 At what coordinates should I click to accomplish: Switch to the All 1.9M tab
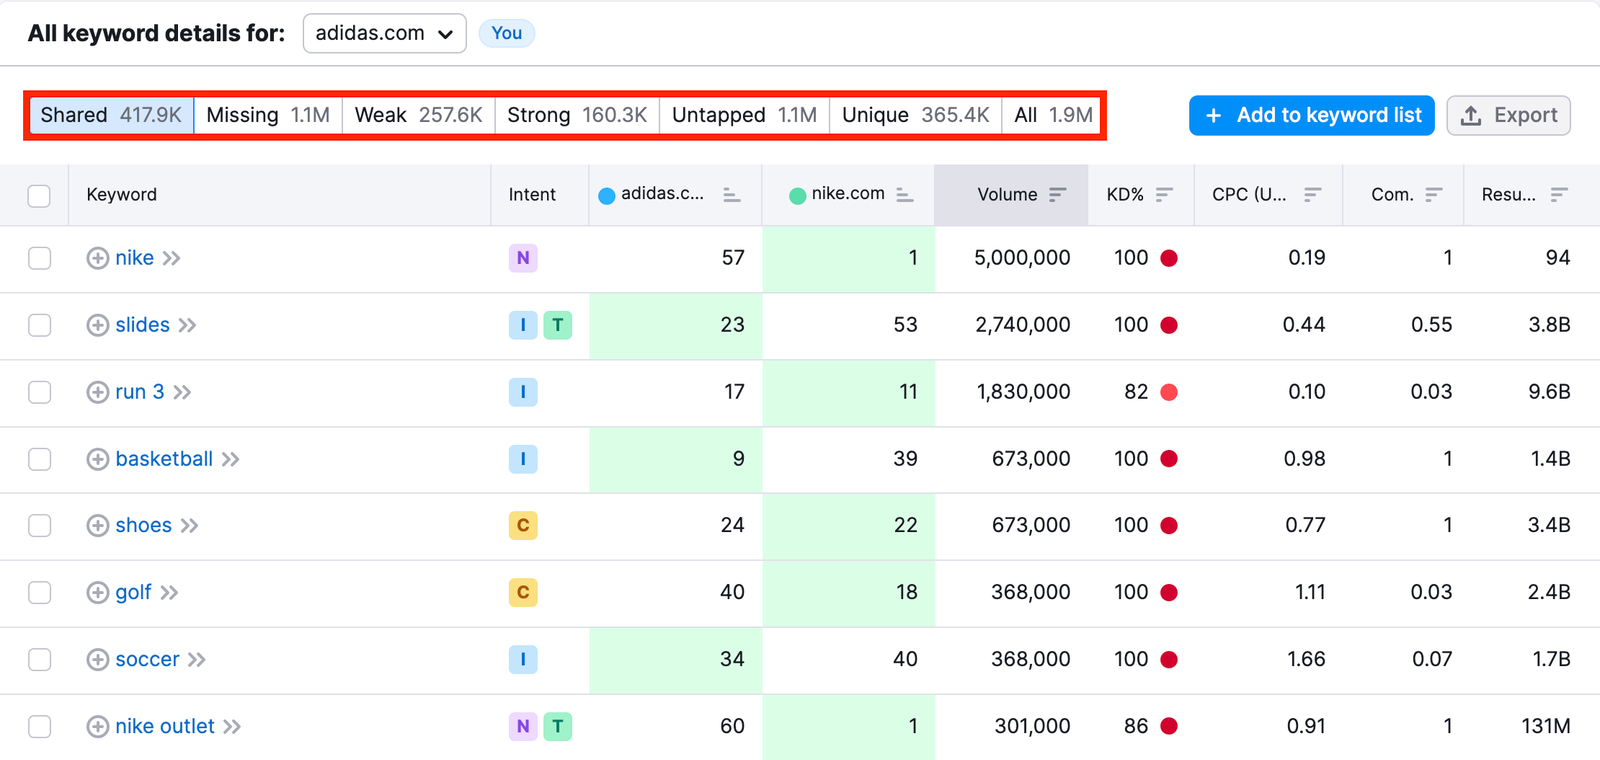tap(1053, 115)
